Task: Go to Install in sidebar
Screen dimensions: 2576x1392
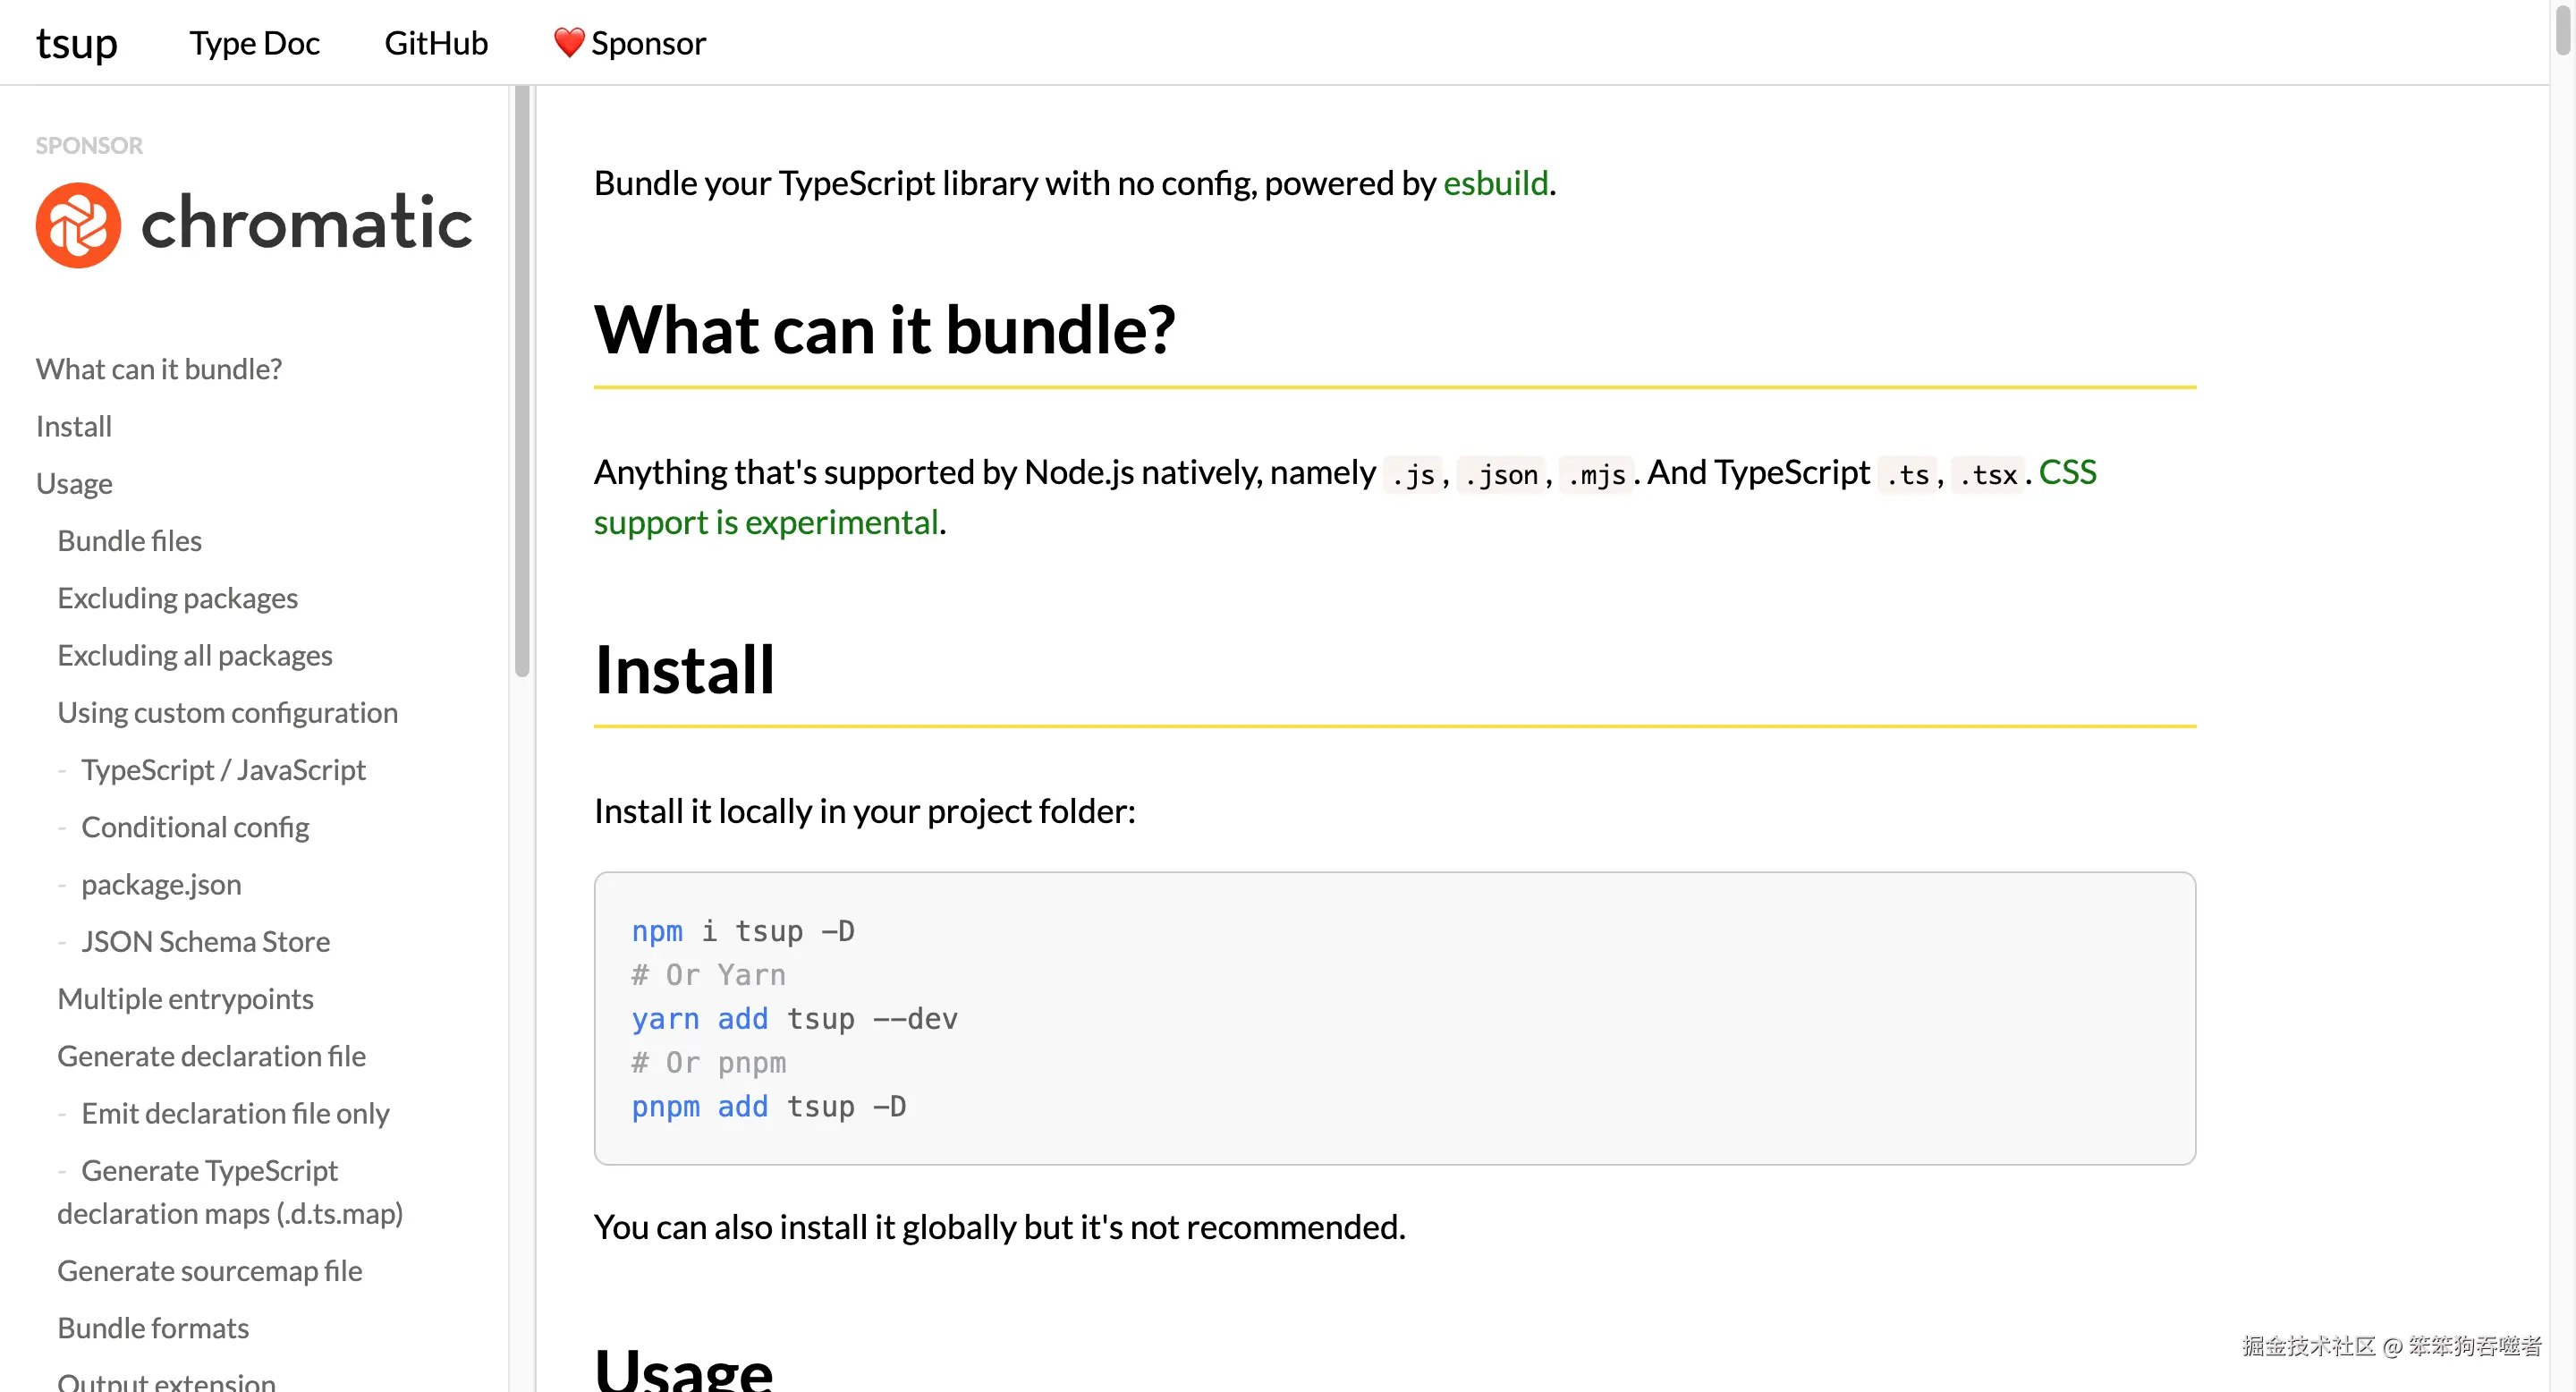Action: point(74,426)
